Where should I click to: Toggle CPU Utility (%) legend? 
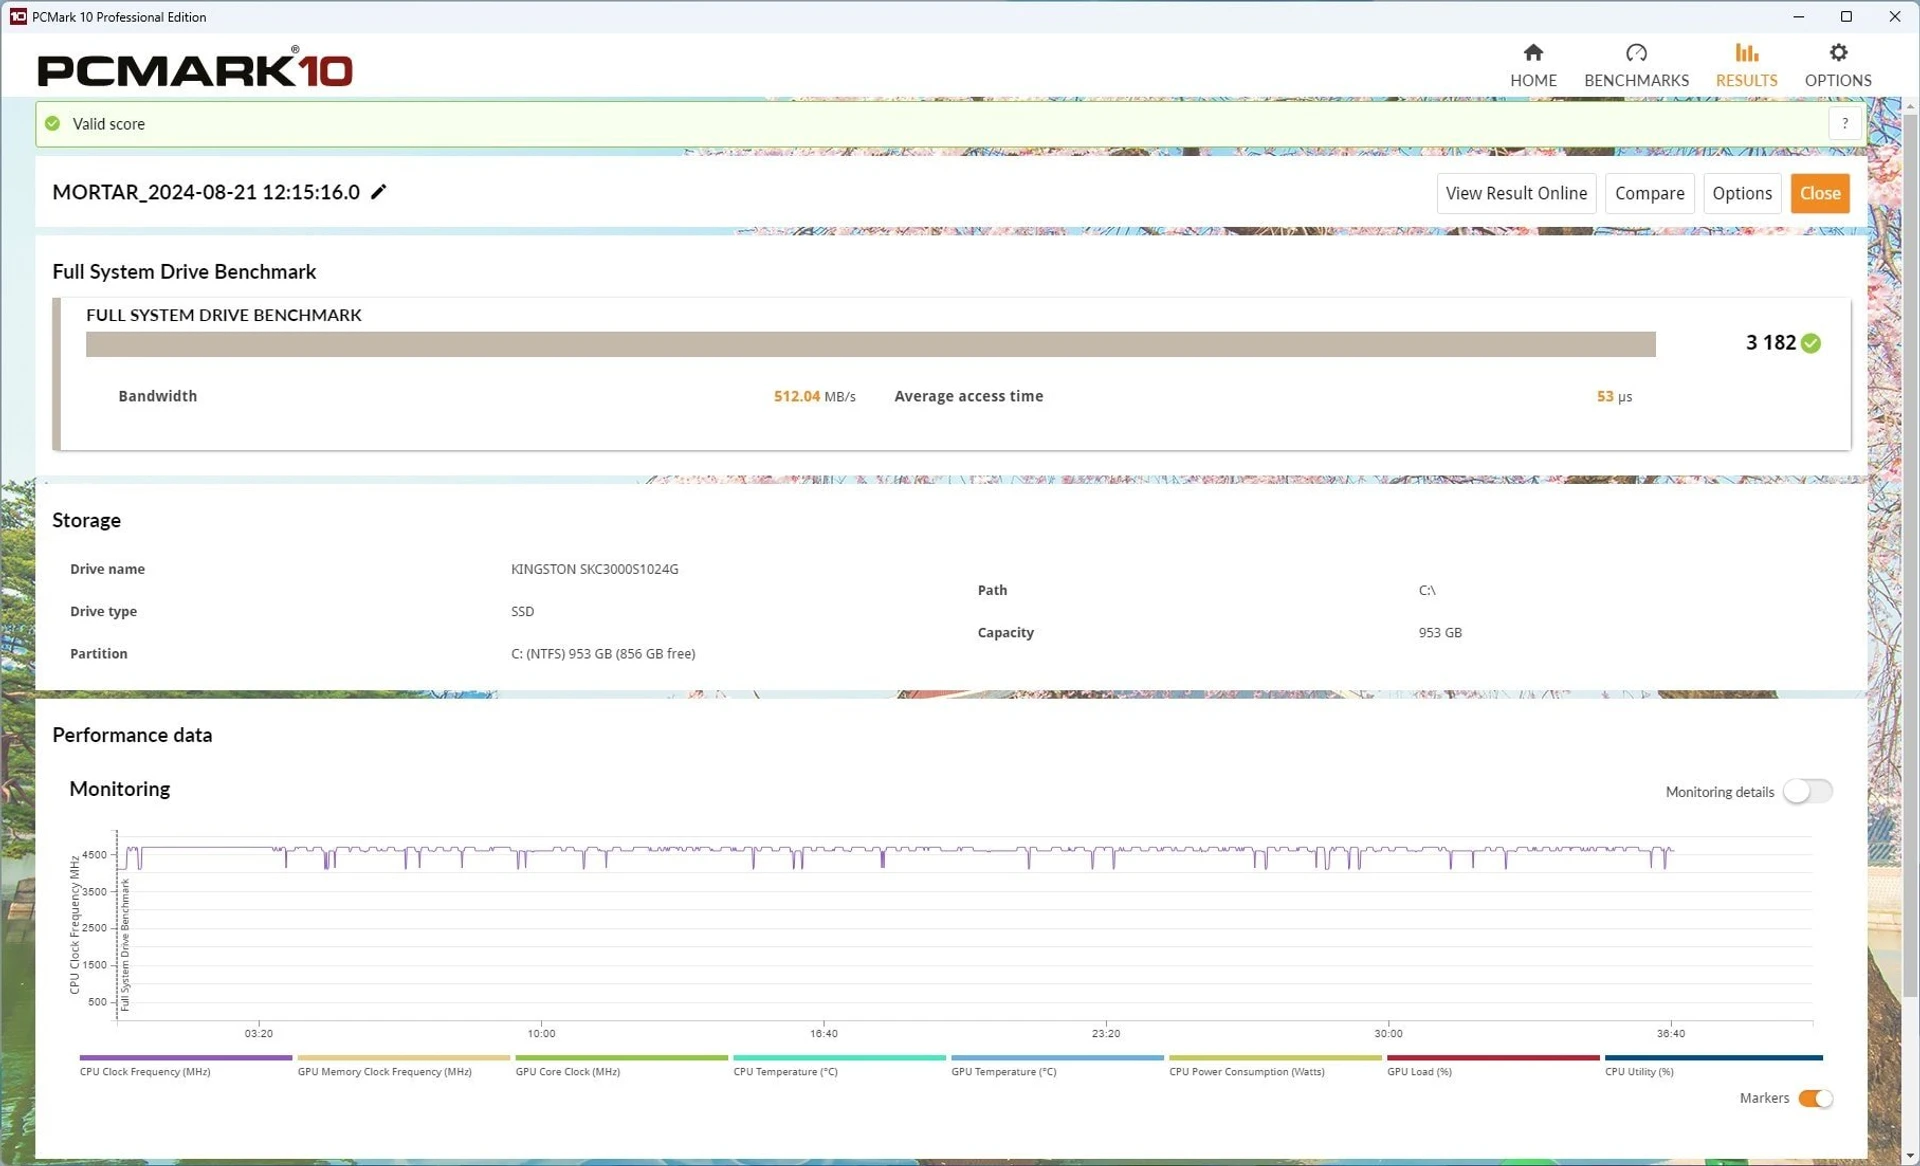[1713, 1065]
